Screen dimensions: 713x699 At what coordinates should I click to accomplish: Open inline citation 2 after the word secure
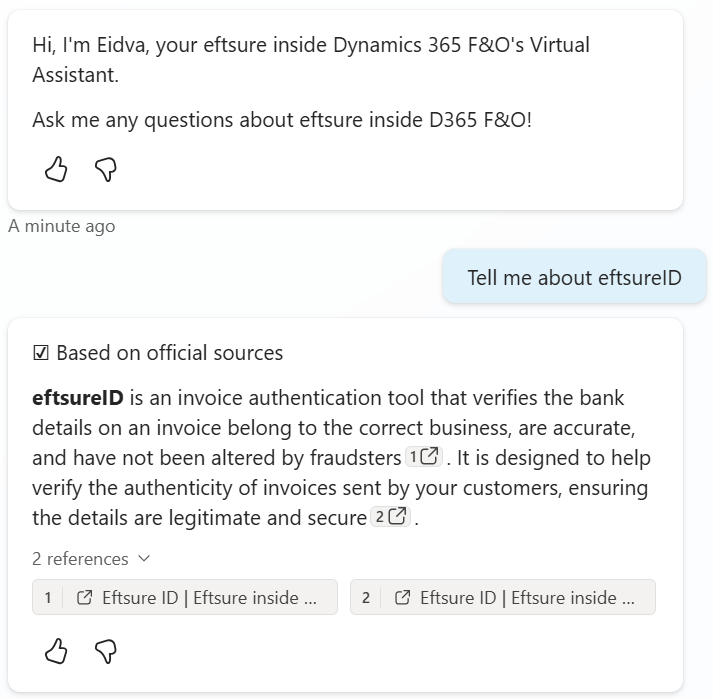[x=390, y=517]
